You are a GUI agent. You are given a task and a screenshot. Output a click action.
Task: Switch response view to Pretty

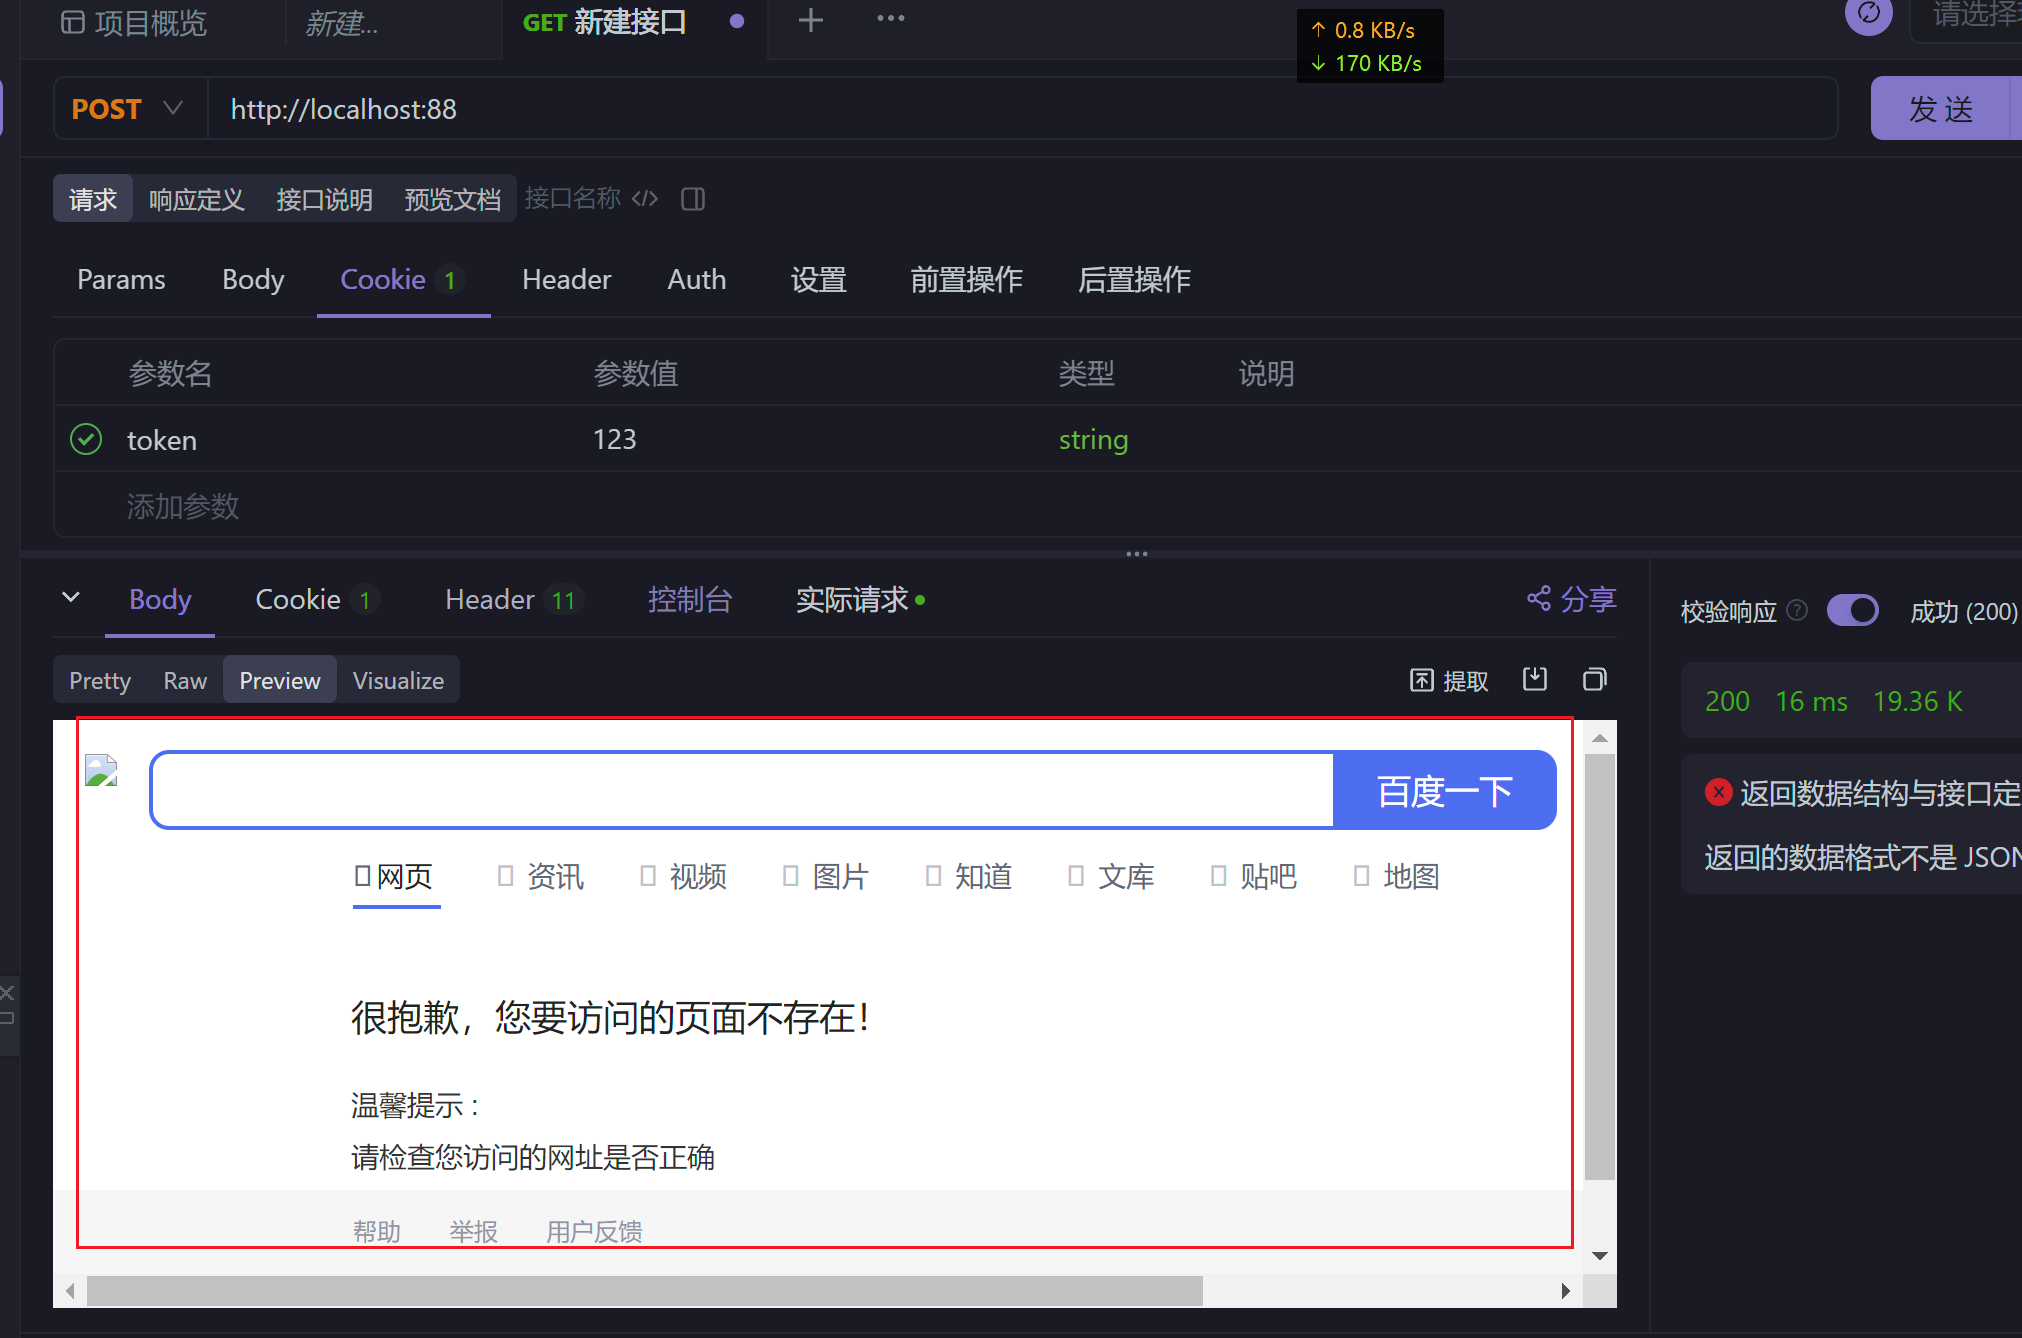(x=100, y=680)
